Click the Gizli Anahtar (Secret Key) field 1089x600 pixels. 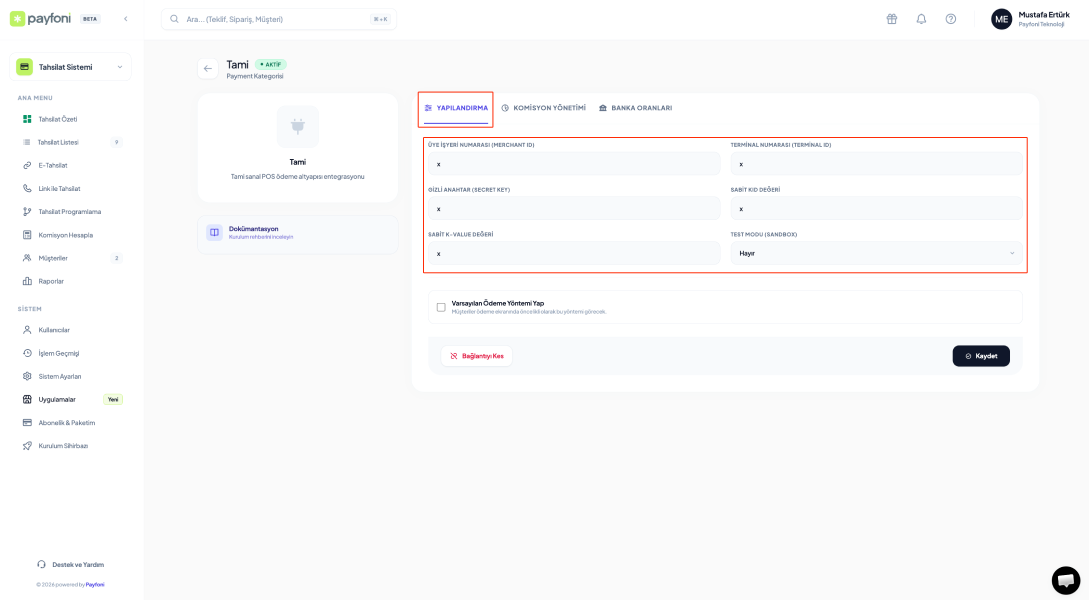click(x=577, y=208)
